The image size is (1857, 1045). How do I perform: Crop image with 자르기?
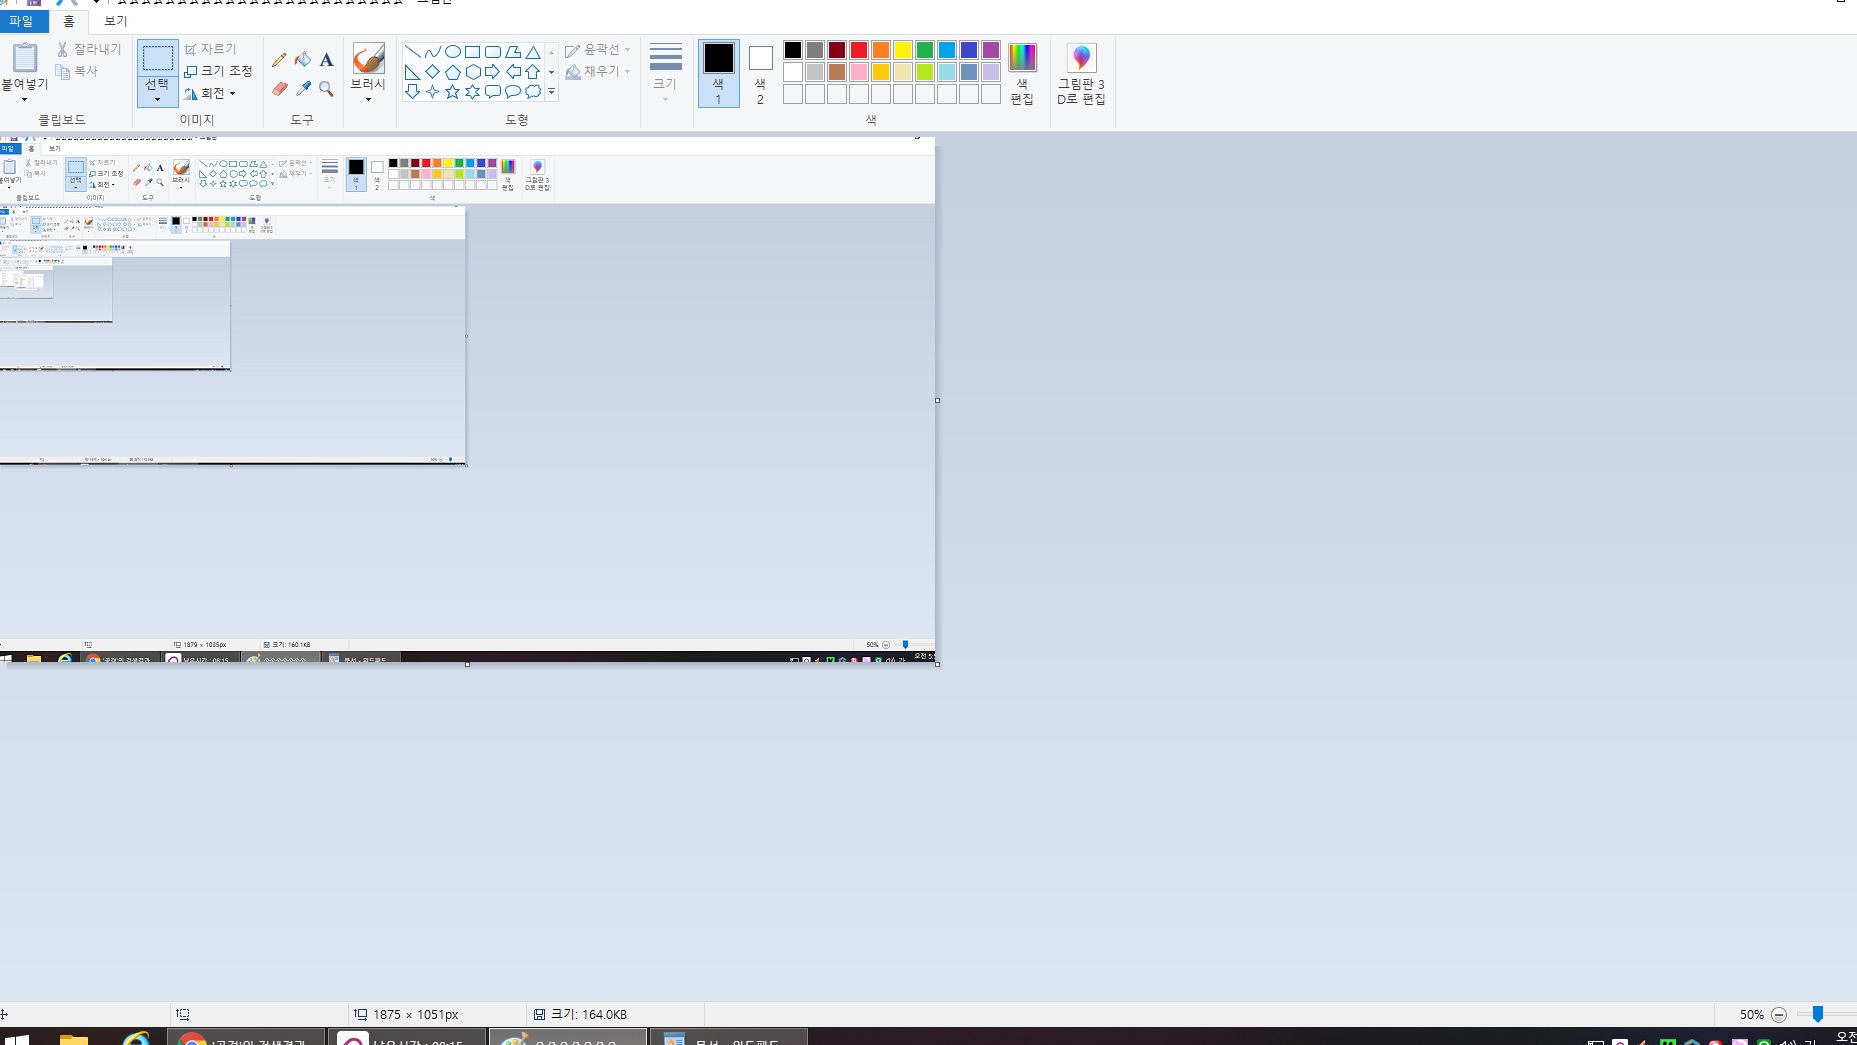point(211,49)
